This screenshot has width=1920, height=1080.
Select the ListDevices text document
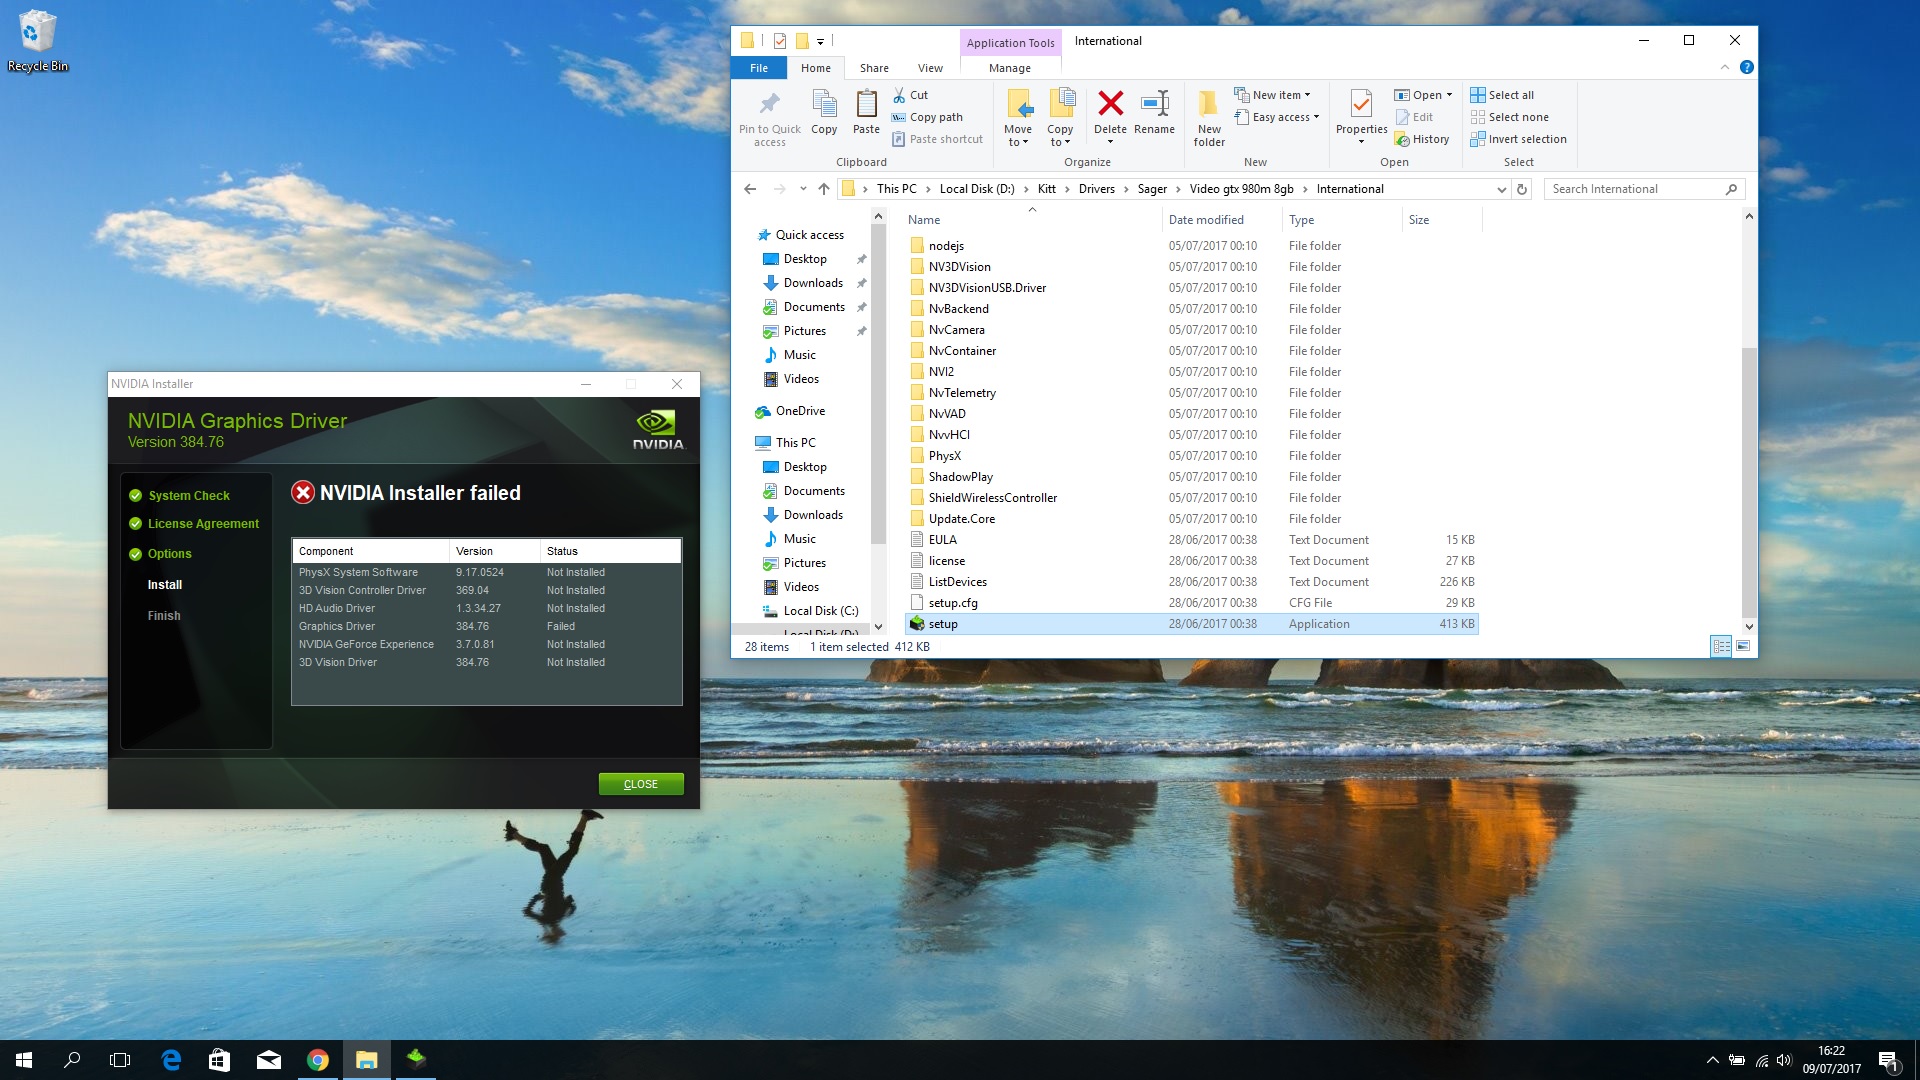(1191, 582)
